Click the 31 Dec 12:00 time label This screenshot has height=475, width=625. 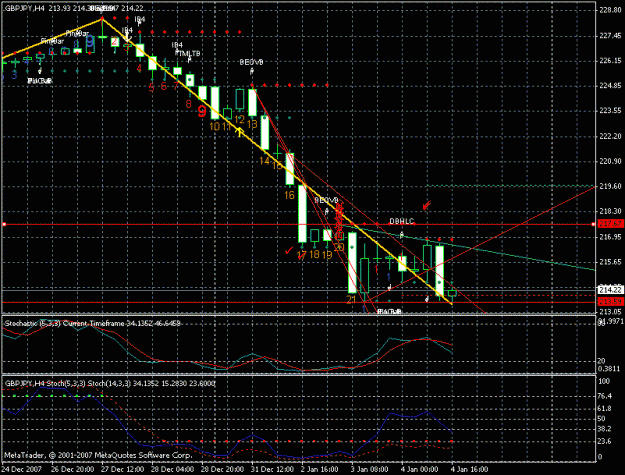tap(272, 469)
